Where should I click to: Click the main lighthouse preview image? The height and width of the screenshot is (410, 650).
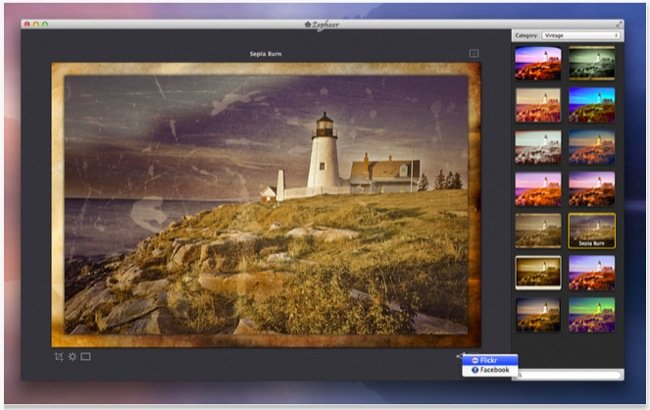[x=265, y=200]
